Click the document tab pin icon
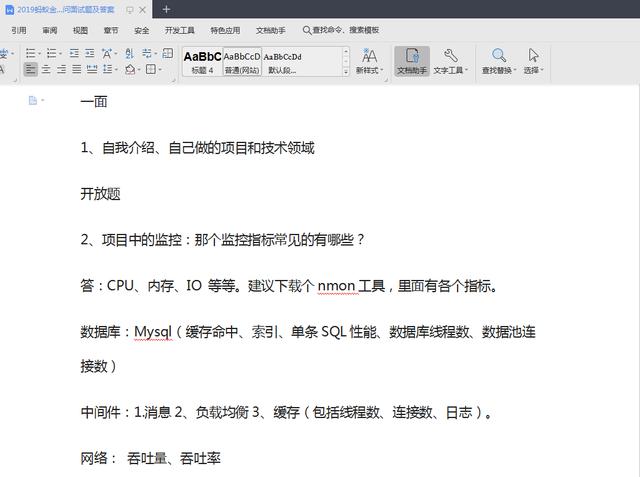 pos(130,10)
